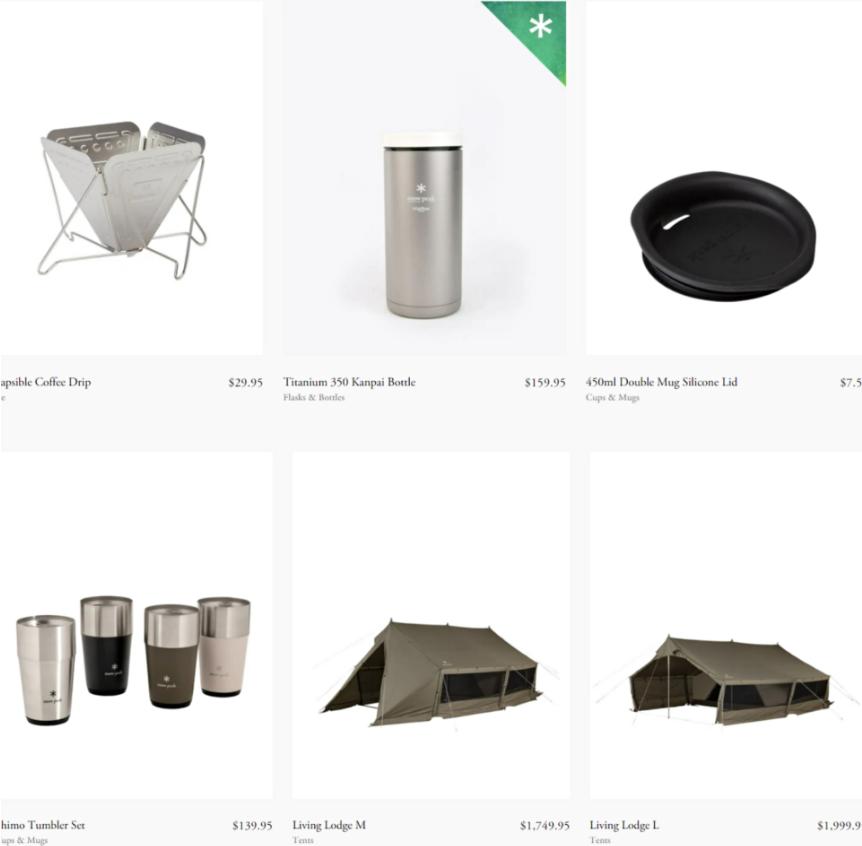Open the collapsible coffee drip product image
The image size is (862, 846).
point(131,178)
